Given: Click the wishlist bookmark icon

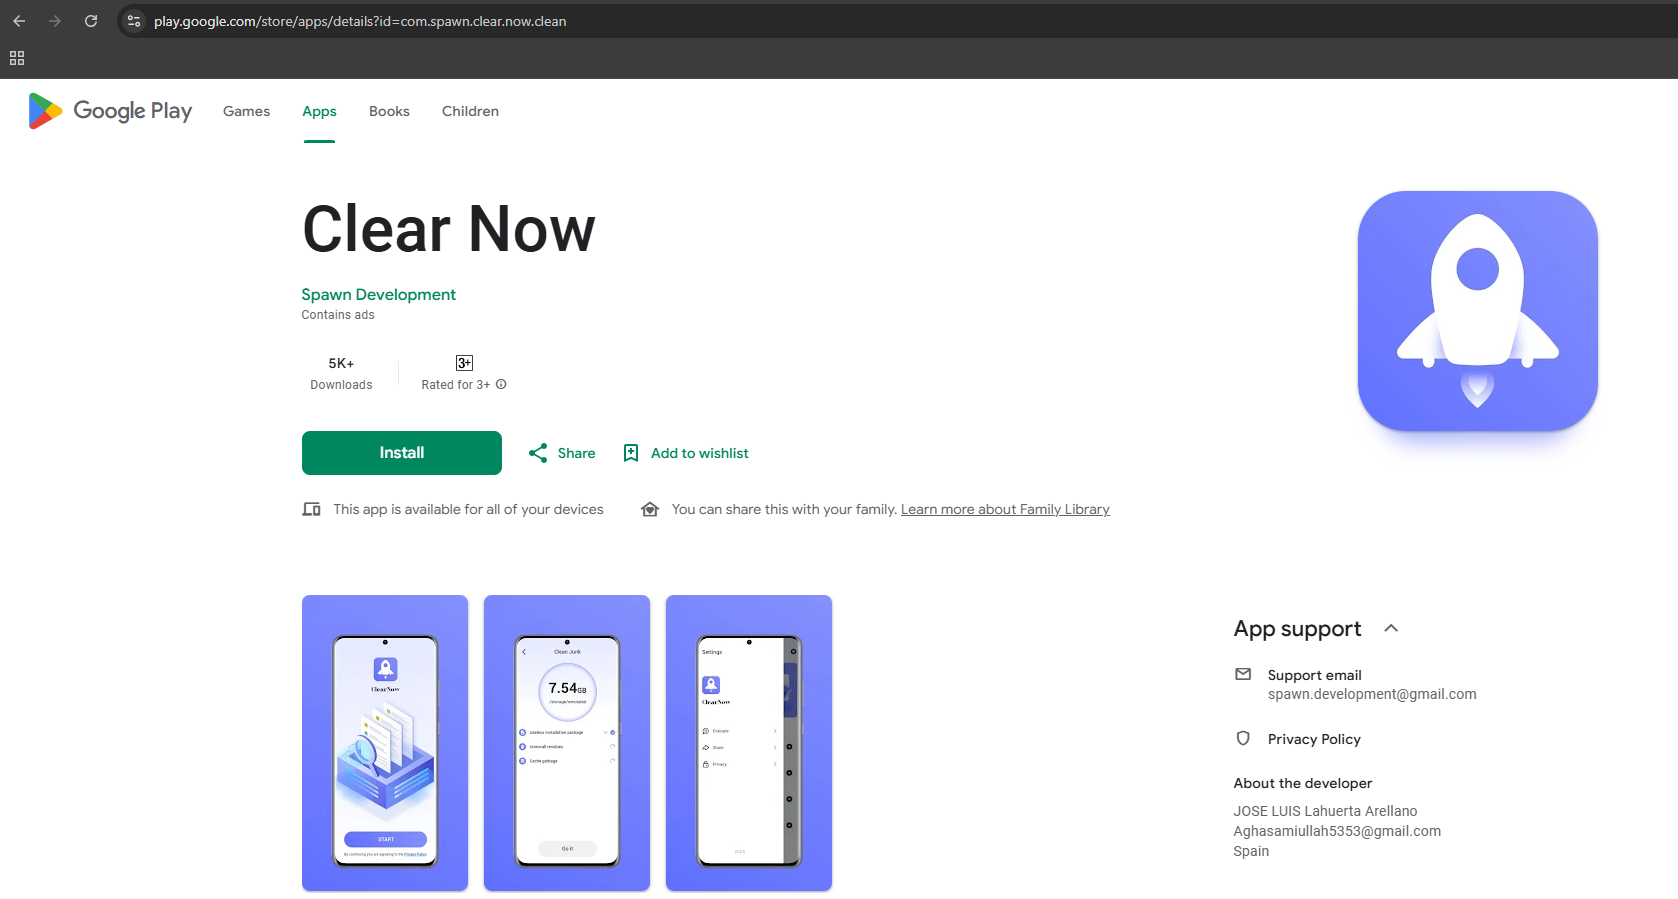Looking at the screenshot, I should pos(631,453).
